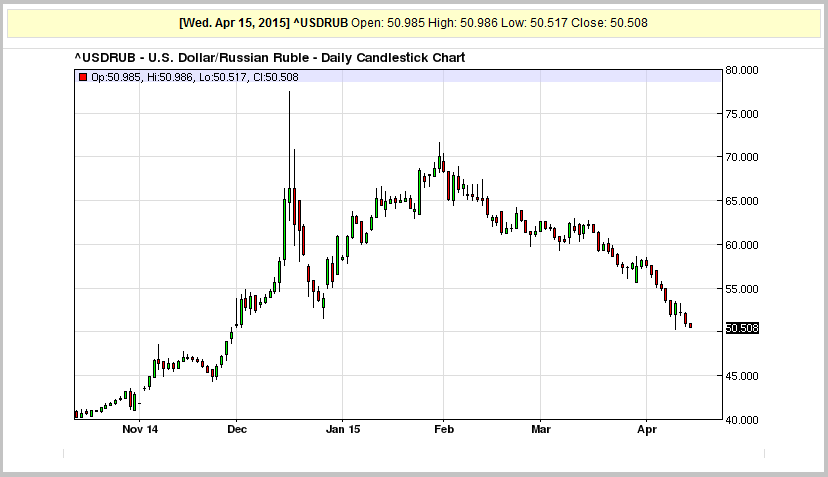The width and height of the screenshot is (828, 477).
Task: Click the 80.000 price axis label
Action: 741,70
